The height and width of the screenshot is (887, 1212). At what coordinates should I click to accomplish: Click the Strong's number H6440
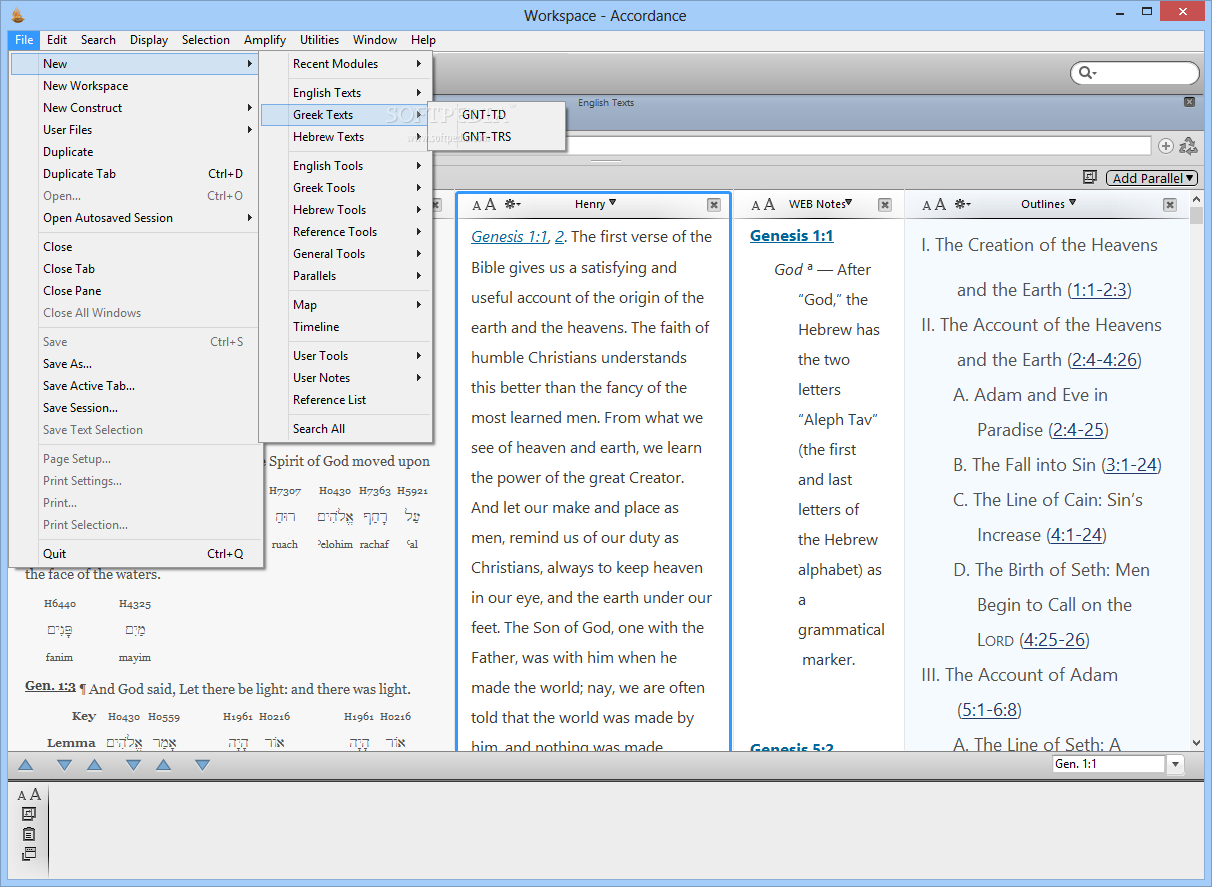point(60,604)
